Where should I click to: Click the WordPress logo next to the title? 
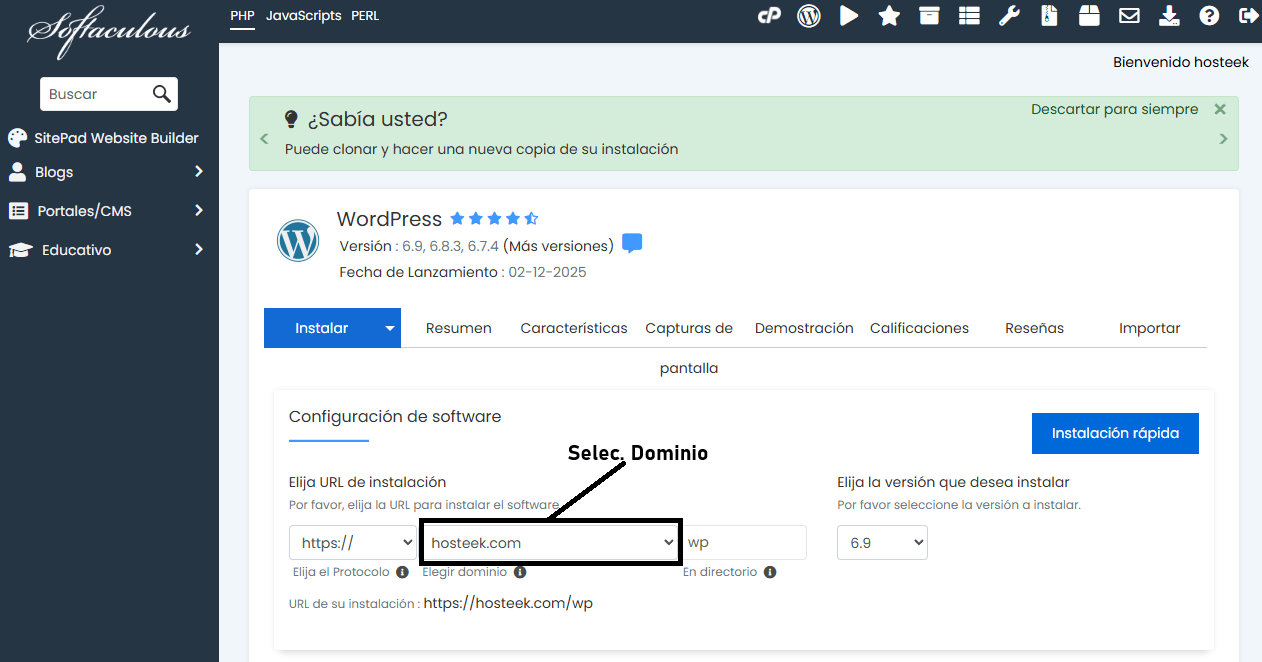298,242
